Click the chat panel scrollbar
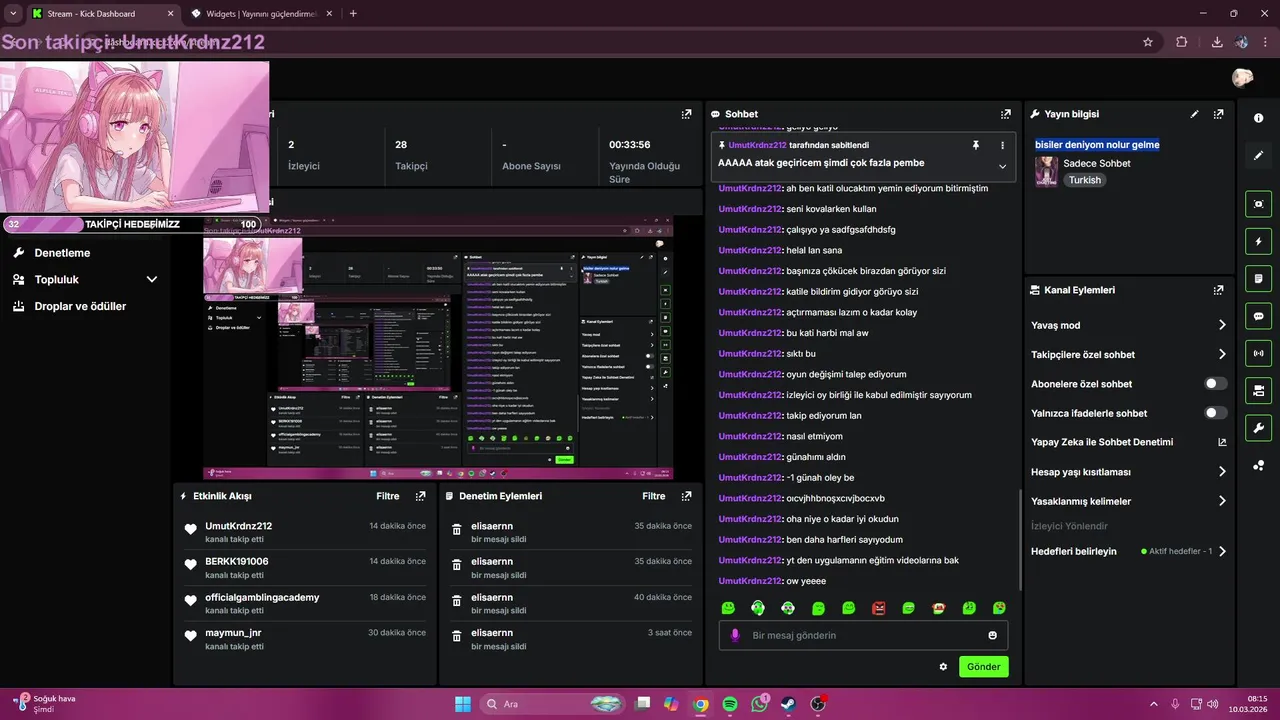The width and height of the screenshot is (1280, 720). pos(1020,540)
